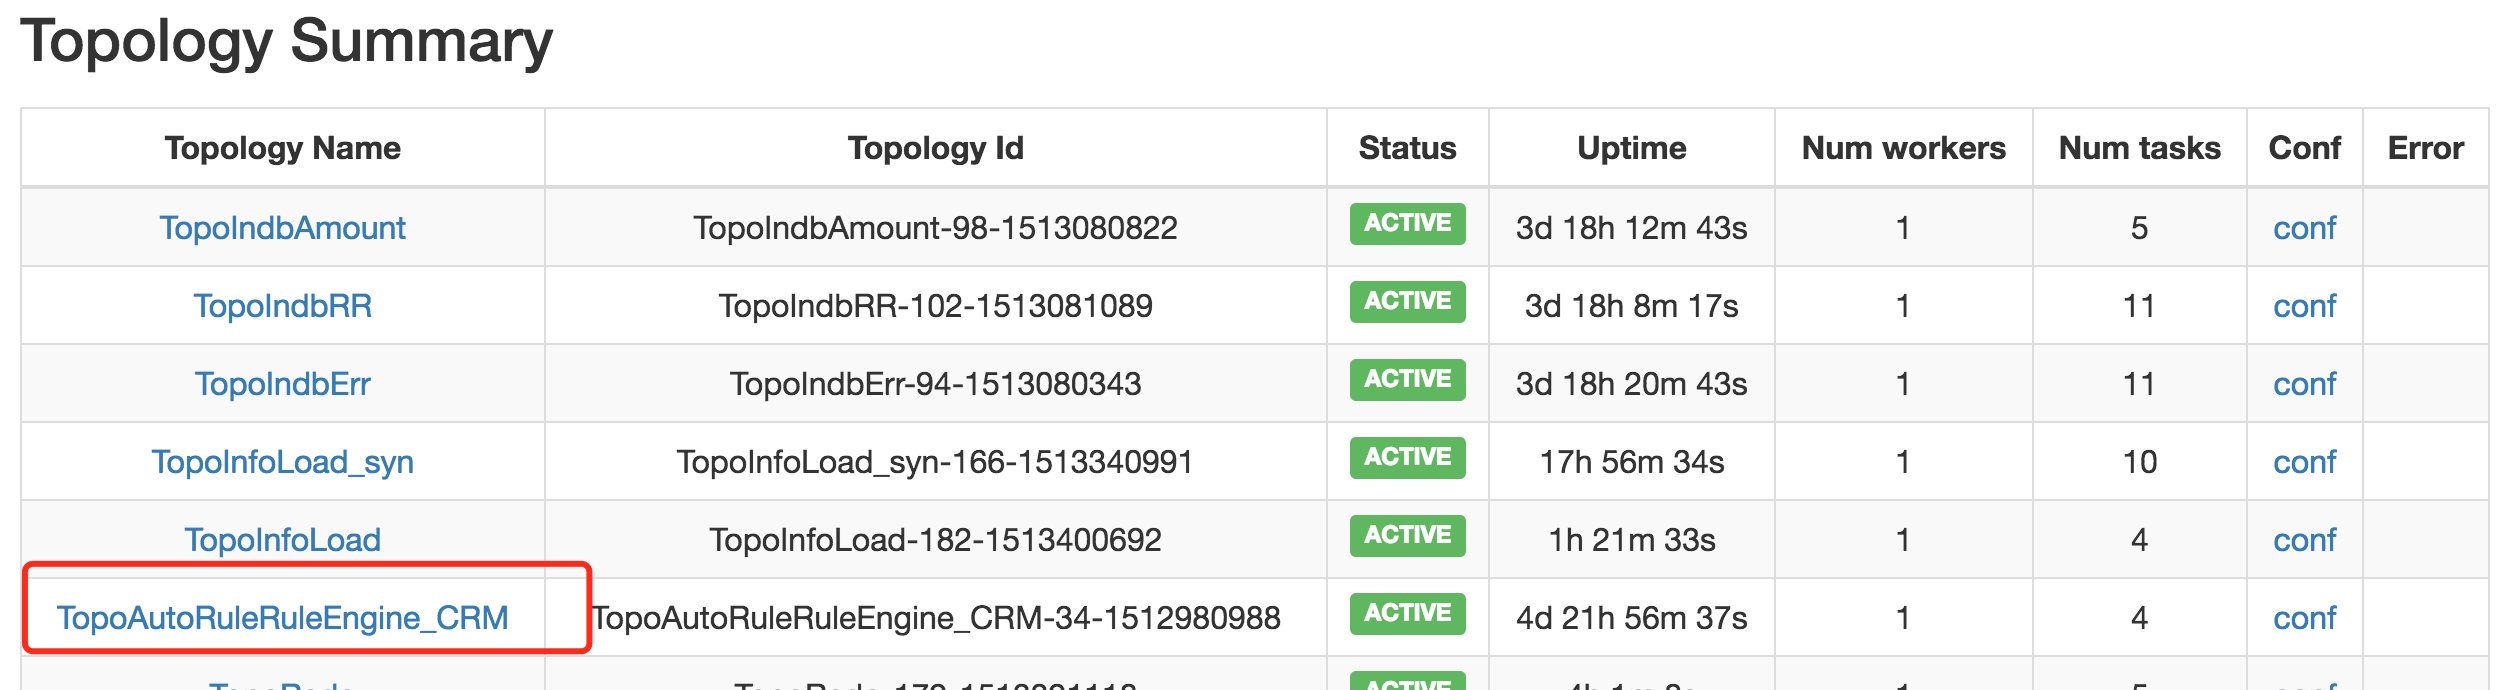Click the Num tasks column header
This screenshot has height=690, width=2508.
2139,148
